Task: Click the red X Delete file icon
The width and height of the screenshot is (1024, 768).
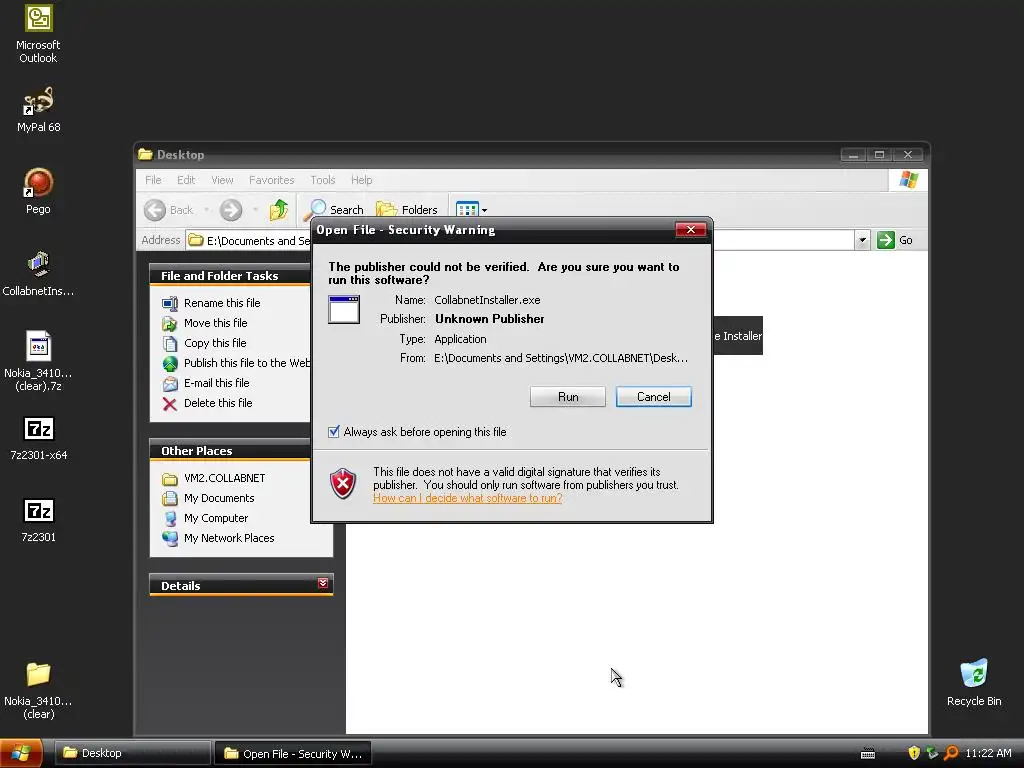Action: (x=170, y=404)
